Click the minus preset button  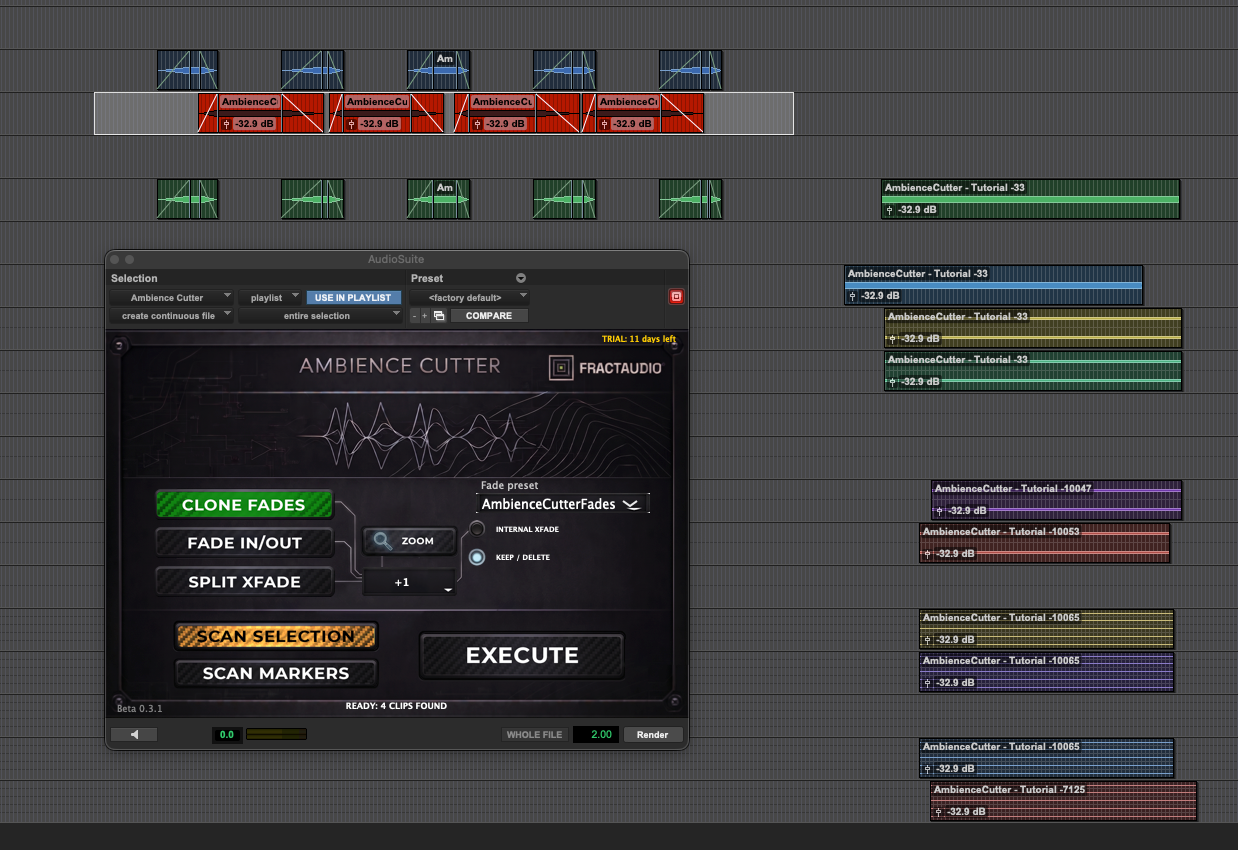[414, 315]
